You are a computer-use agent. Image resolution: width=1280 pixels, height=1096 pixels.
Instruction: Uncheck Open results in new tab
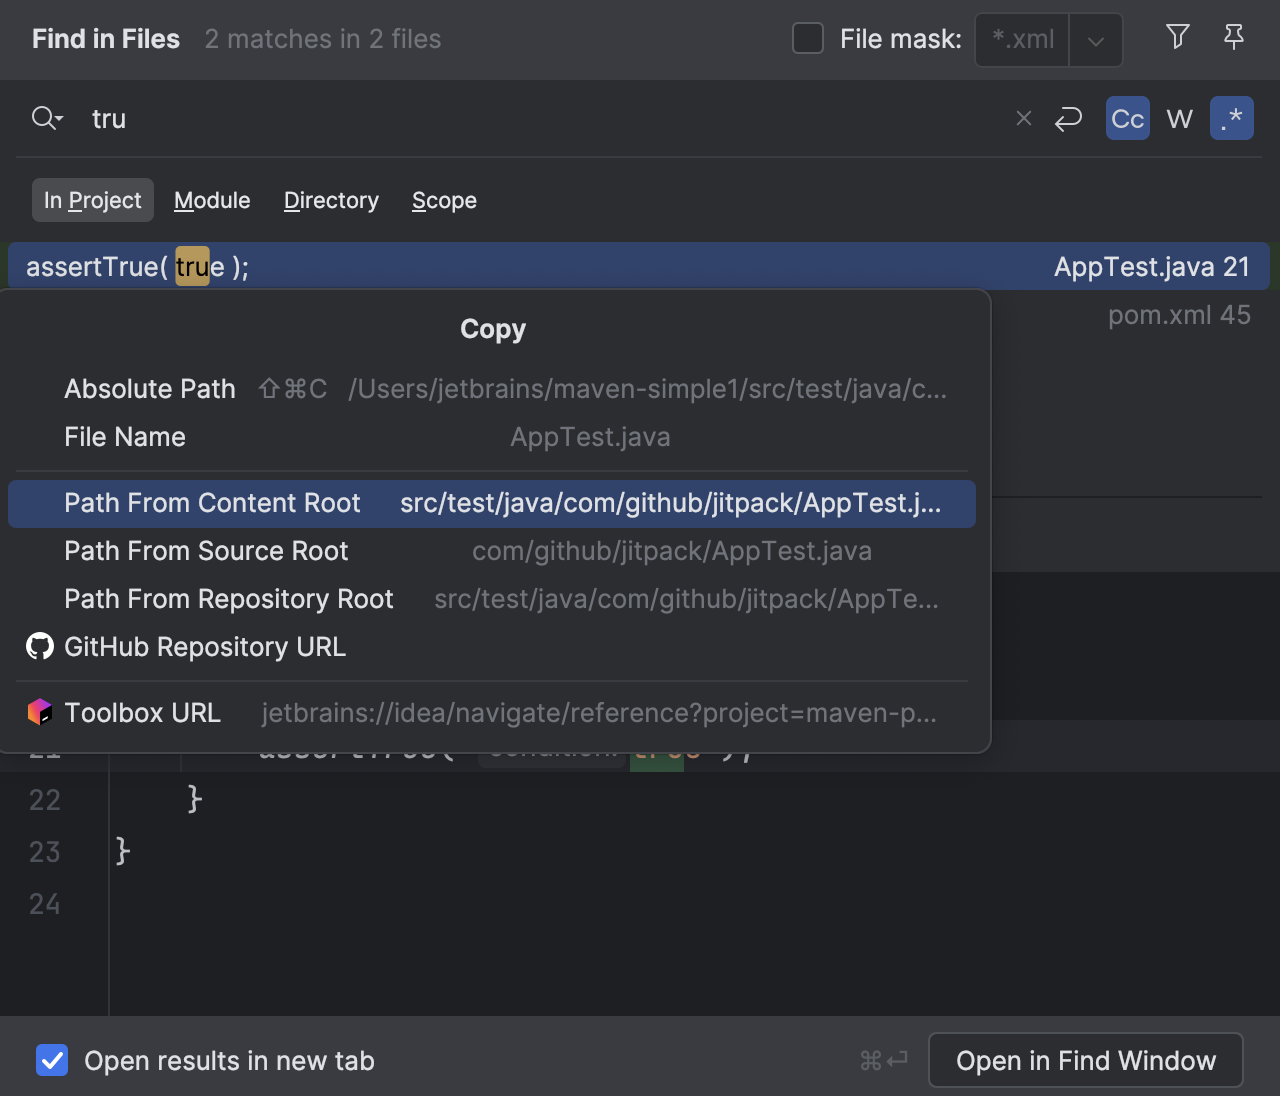pos(52,1060)
